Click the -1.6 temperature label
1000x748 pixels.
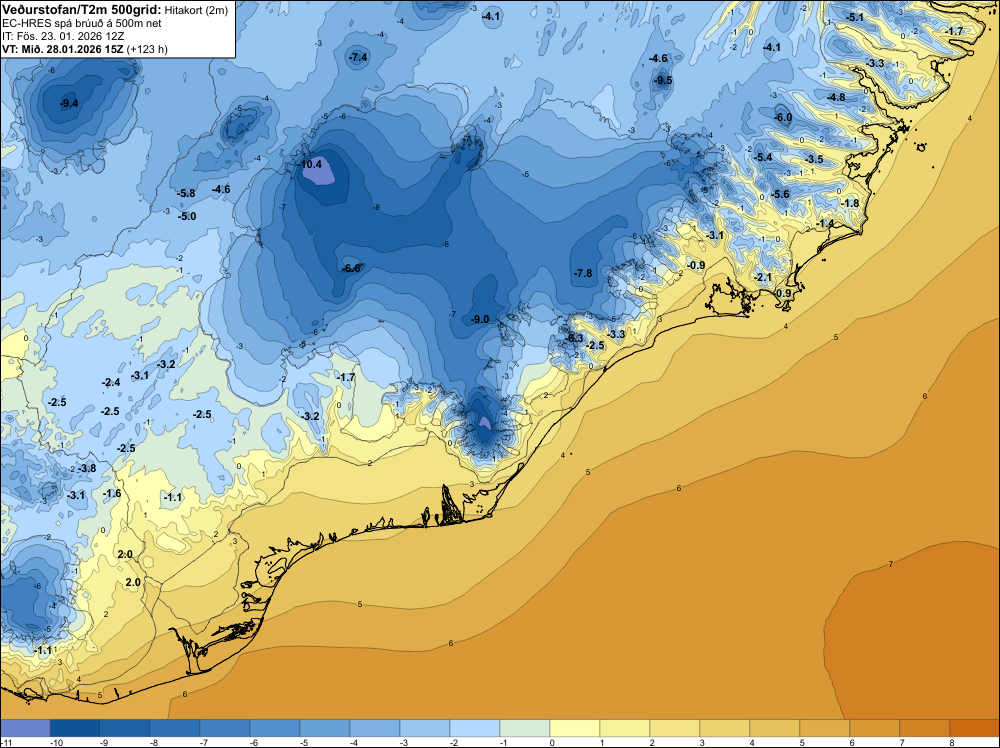click(112, 494)
